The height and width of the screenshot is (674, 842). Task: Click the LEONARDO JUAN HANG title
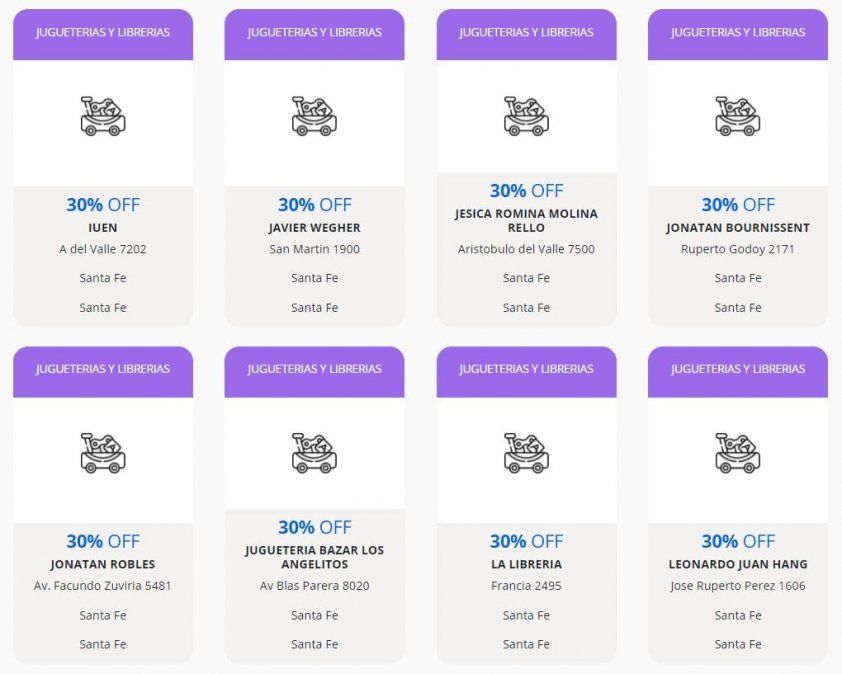[x=738, y=565]
